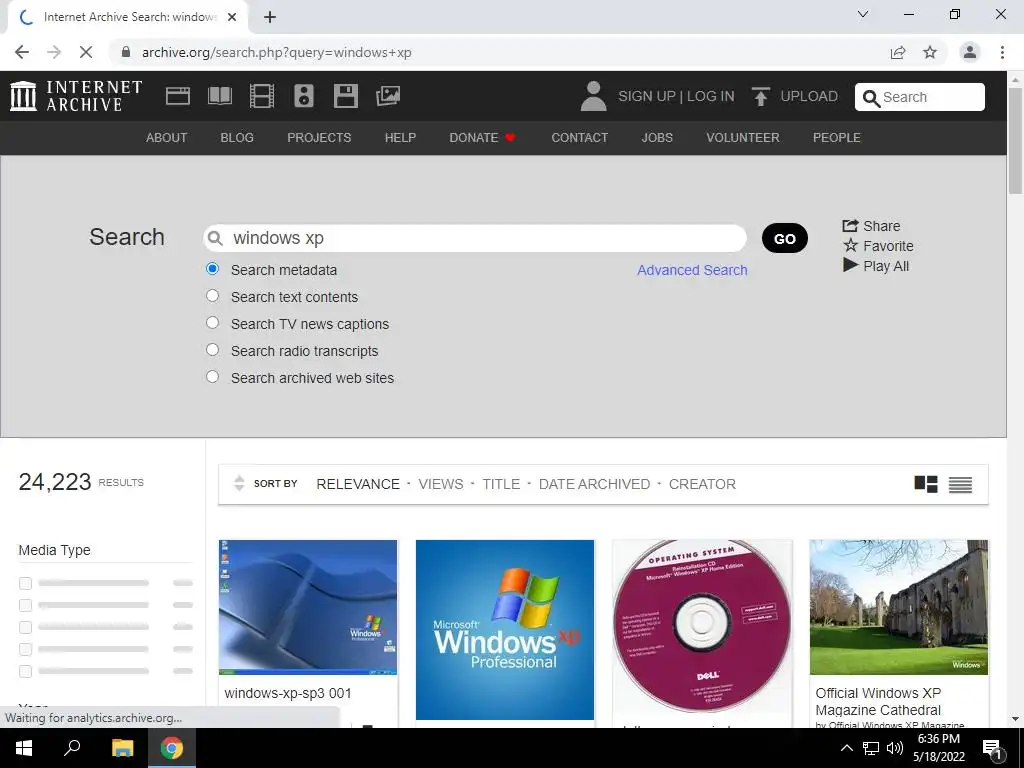
Task: Select Search archived web sites option
Action: click(212, 377)
